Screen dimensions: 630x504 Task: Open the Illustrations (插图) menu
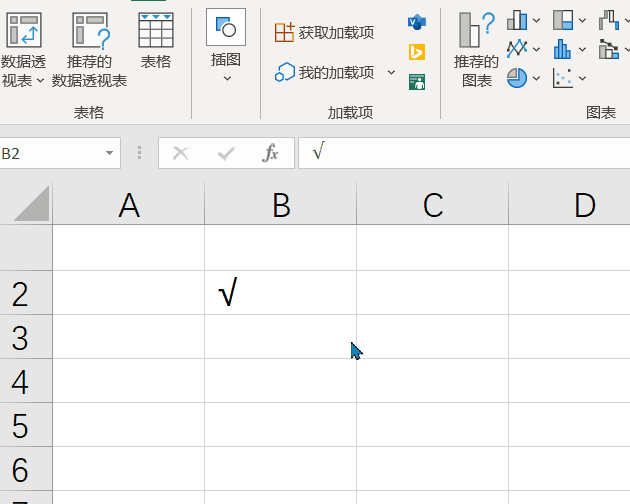click(226, 46)
